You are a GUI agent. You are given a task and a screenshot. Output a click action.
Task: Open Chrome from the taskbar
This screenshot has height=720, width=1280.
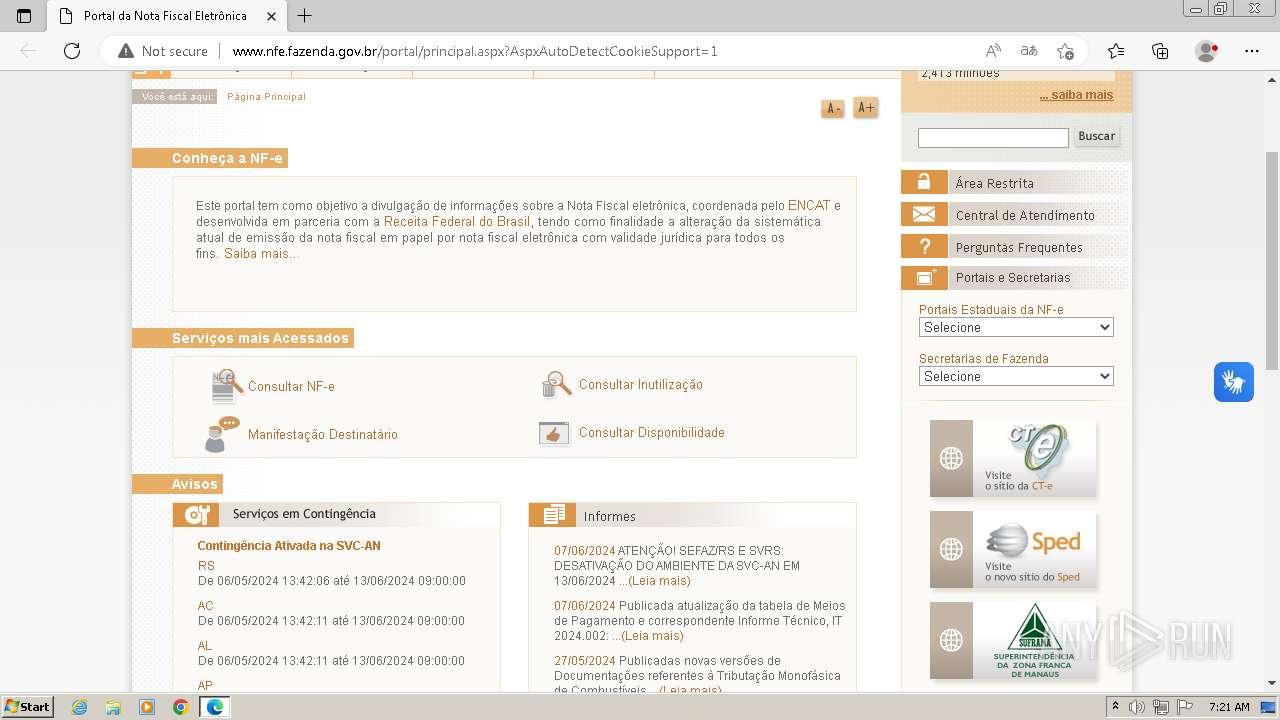(x=180, y=707)
